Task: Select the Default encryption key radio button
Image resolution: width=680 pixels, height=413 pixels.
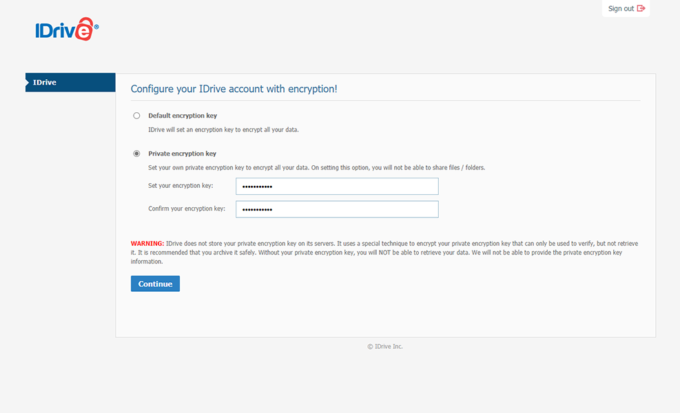Action: (x=137, y=116)
